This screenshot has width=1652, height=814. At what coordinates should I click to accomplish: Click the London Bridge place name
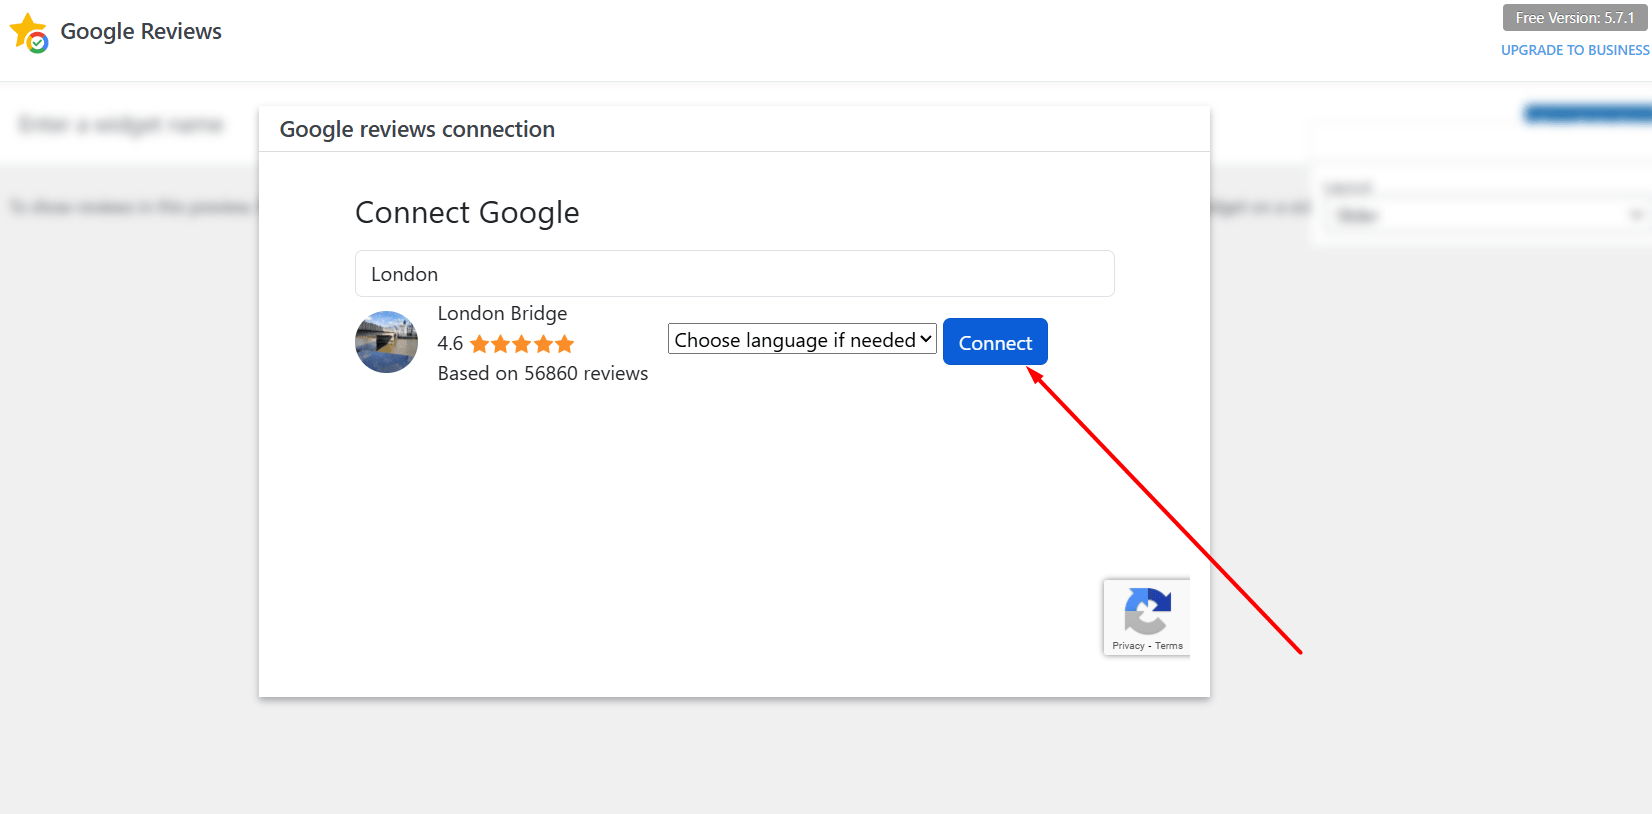[502, 313]
